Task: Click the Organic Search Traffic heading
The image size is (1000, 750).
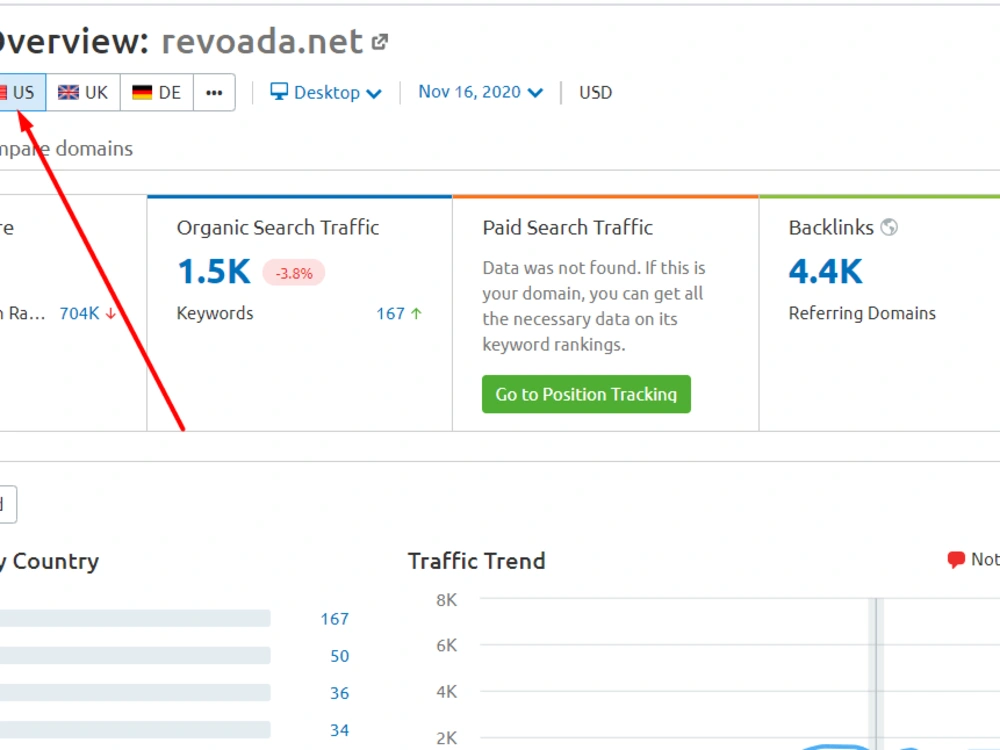Action: click(278, 228)
